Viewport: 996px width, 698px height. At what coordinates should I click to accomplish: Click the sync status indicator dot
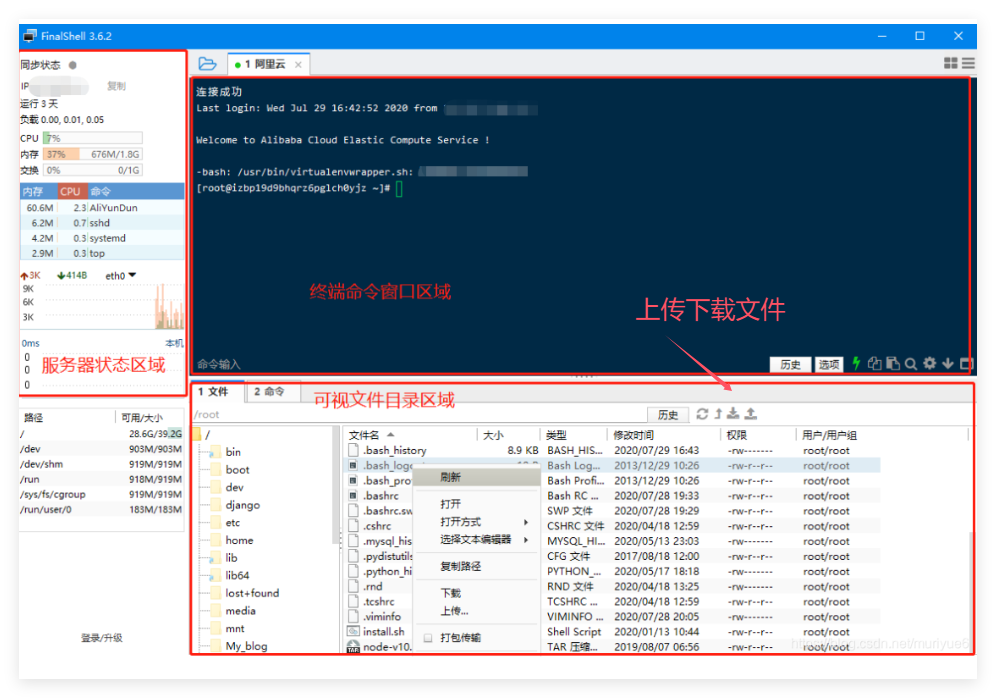[72, 65]
